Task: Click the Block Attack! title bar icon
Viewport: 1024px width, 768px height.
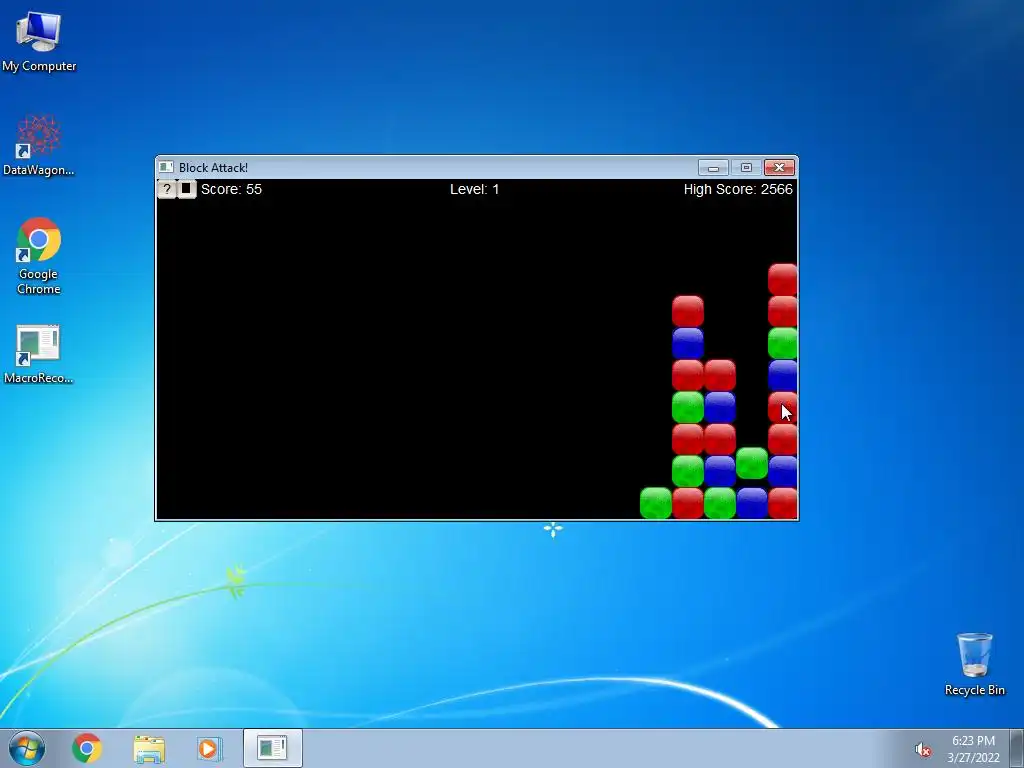Action: pyautogui.click(x=166, y=167)
